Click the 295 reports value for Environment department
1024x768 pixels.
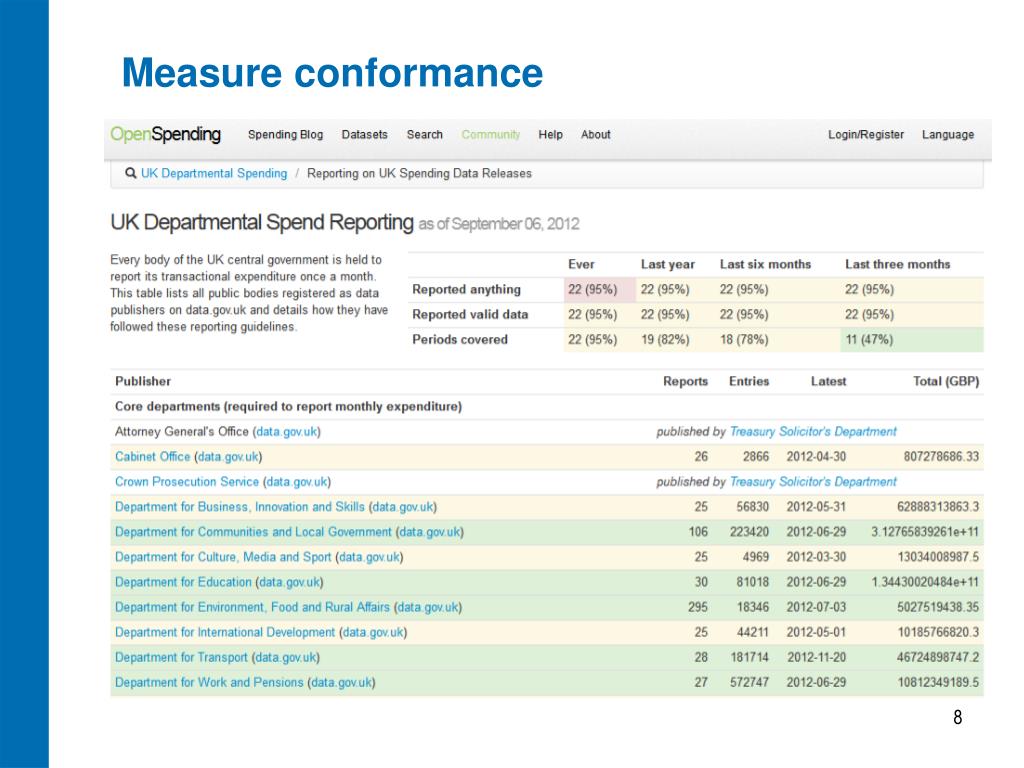click(697, 607)
